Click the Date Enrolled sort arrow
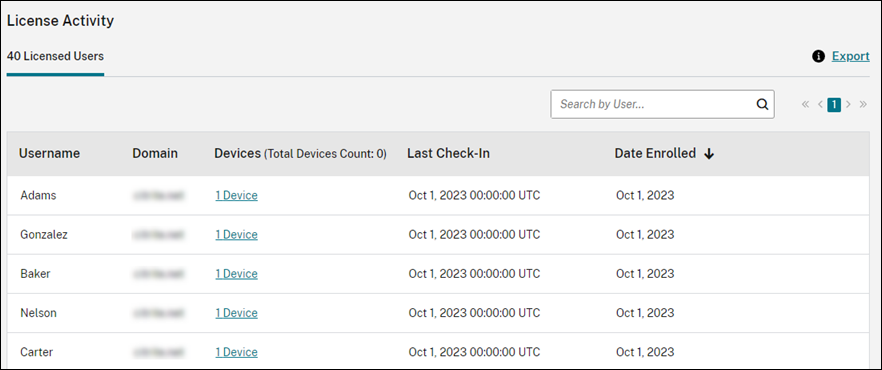882x370 pixels. pos(709,154)
